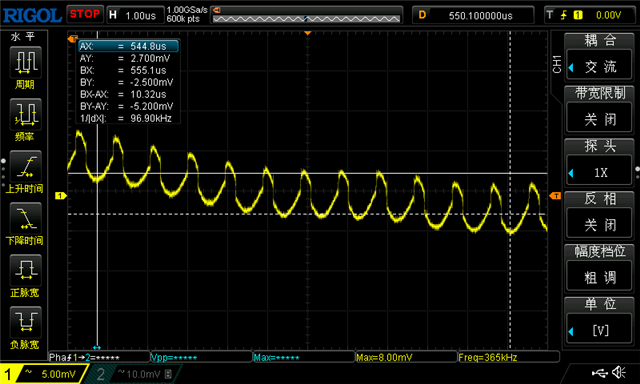
Task: Click the speaker sound icon
Action: pos(619,372)
